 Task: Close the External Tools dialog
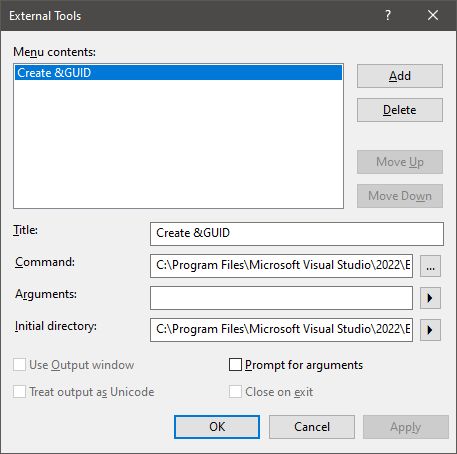coord(433,15)
